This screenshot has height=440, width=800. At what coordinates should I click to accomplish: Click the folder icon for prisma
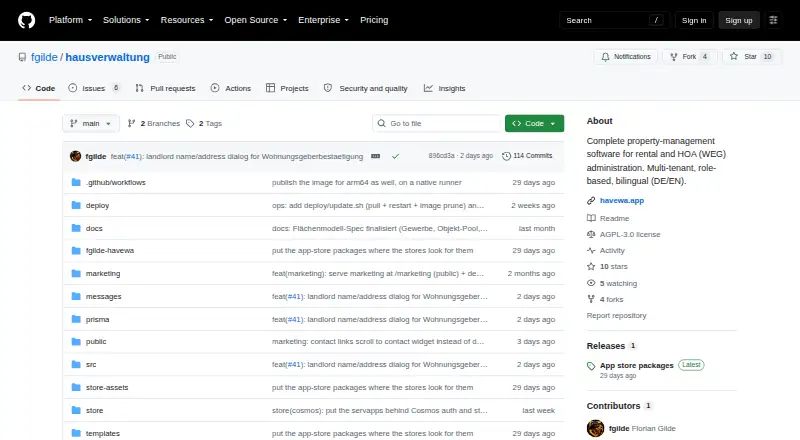point(76,320)
